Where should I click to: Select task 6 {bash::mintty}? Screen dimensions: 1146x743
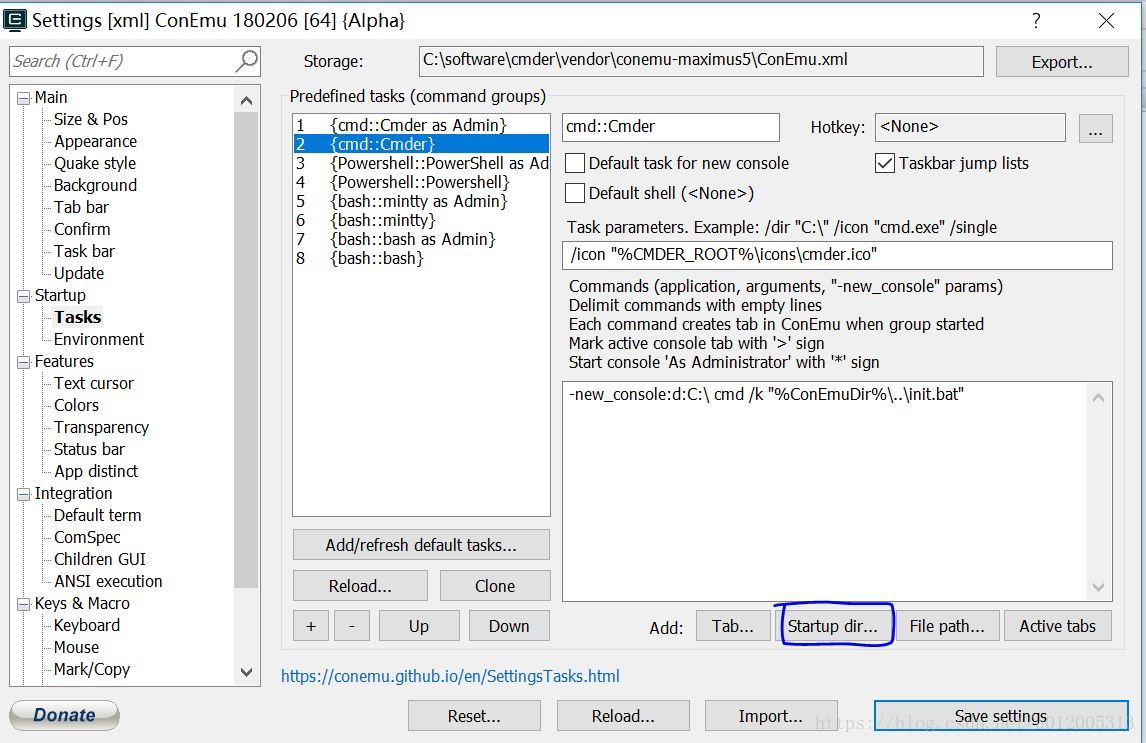(421, 220)
